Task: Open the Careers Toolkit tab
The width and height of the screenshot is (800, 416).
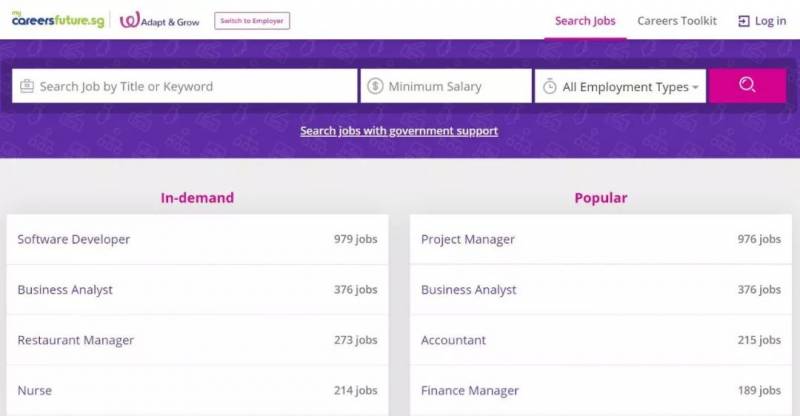Action: [677, 21]
